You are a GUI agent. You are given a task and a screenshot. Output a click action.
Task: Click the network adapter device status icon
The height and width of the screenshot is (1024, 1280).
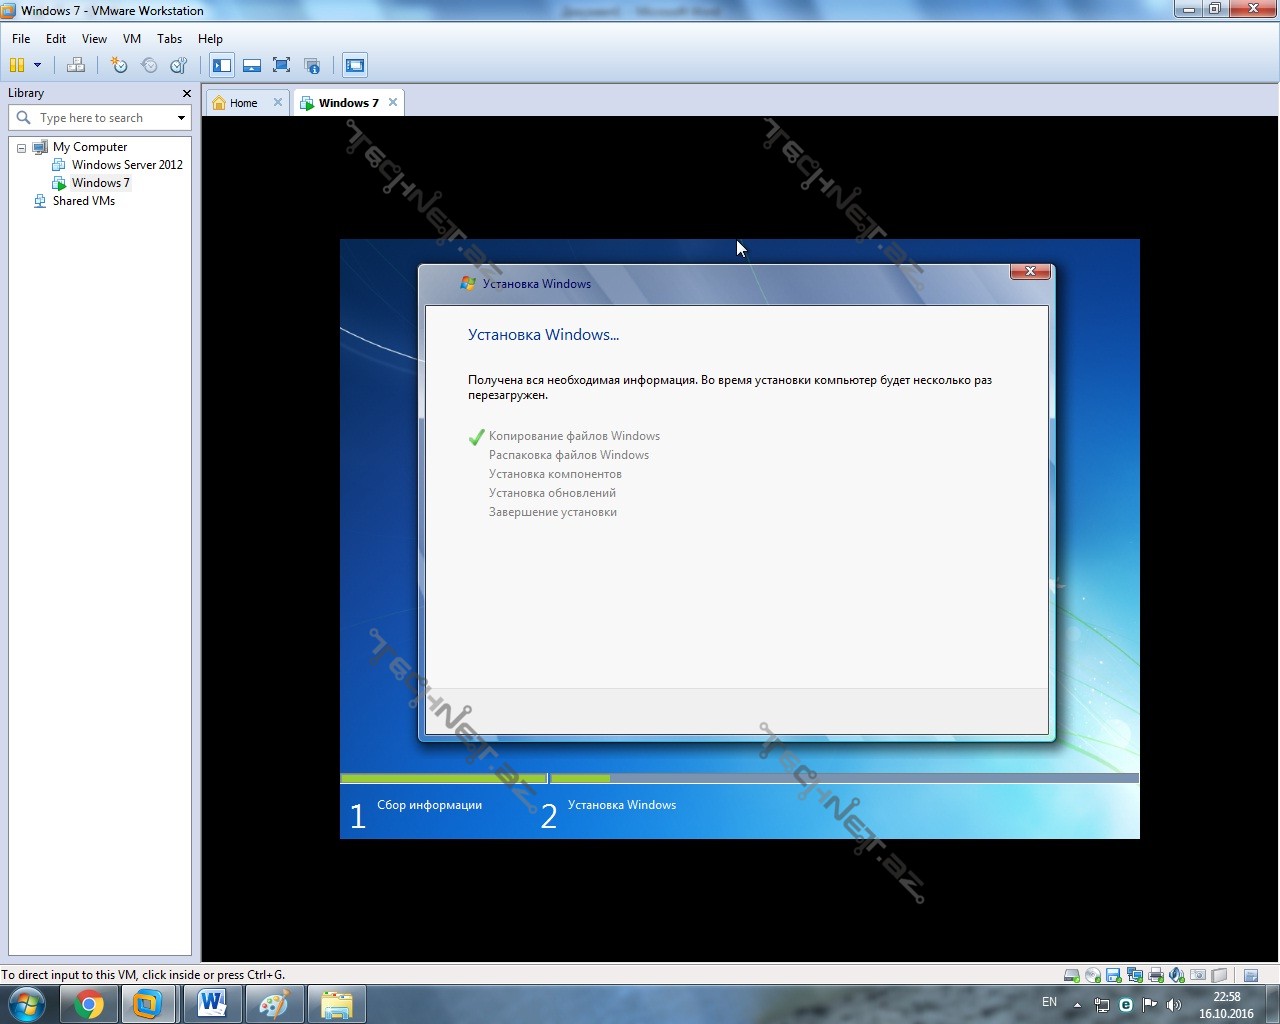1135,975
